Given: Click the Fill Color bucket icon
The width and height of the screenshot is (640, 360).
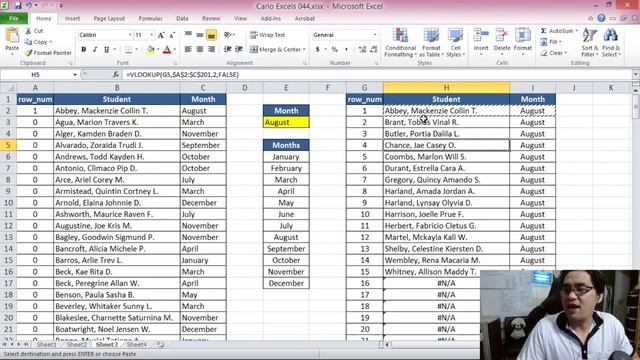Looking at the screenshot, I should (x=151, y=50).
